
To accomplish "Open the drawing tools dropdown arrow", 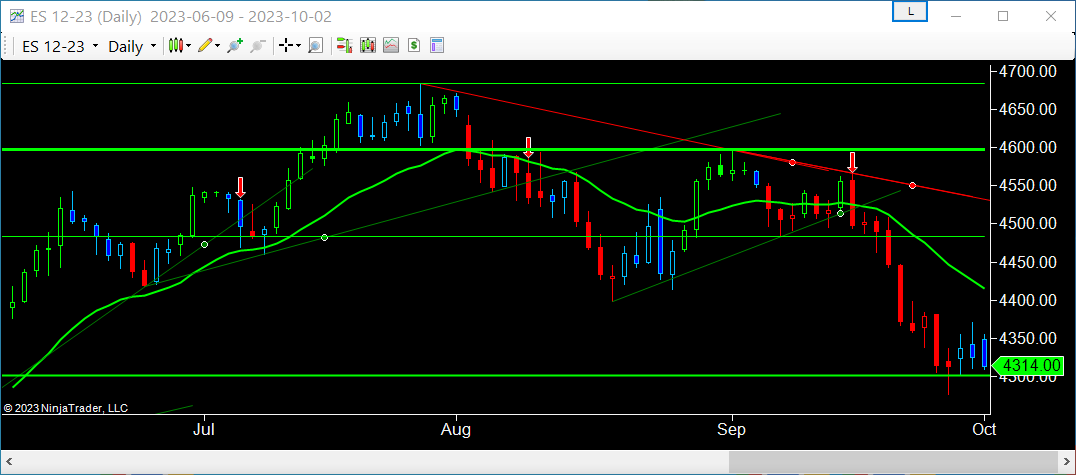I will pos(218,47).
